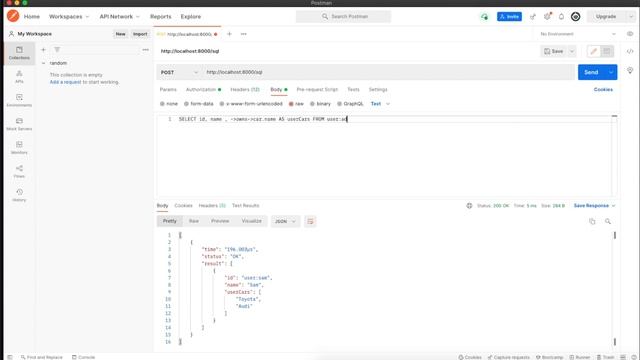Click the Invite button
Screen dimensions: 640x360
pyautogui.click(x=509, y=17)
